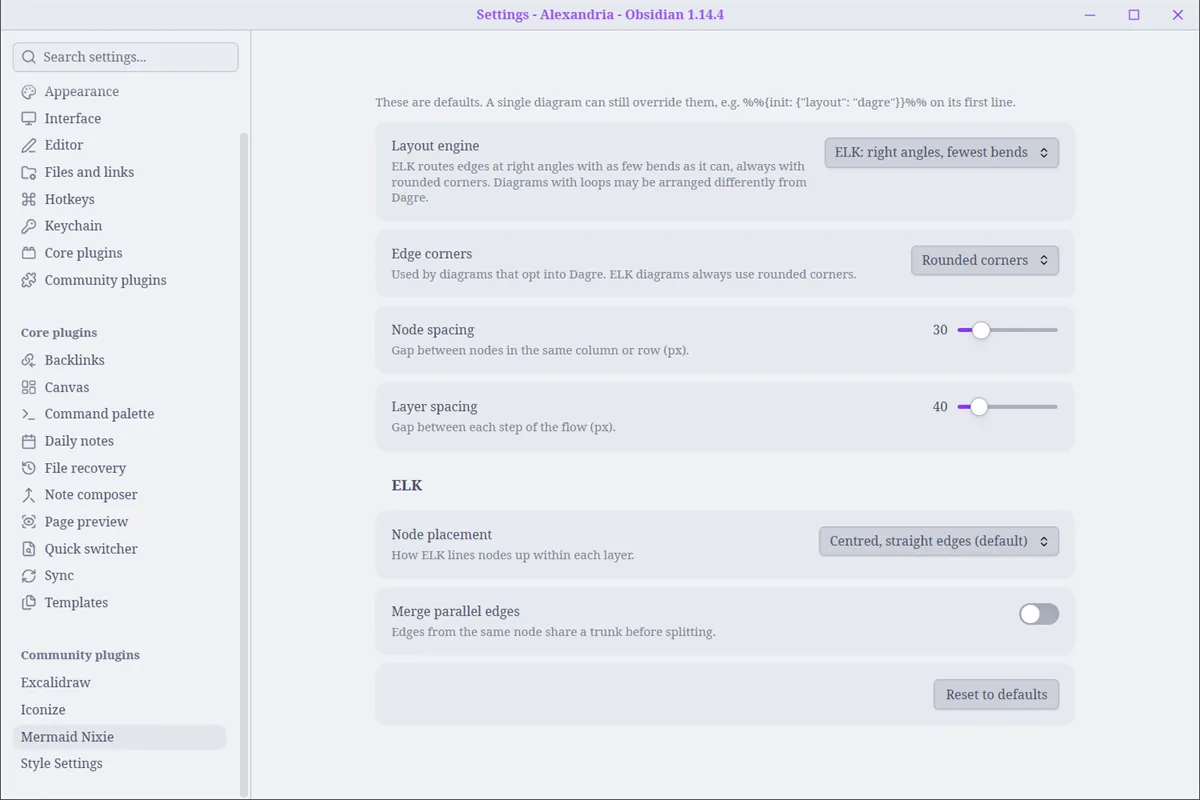Enable the Merge parallel edges toggle
This screenshot has width=1200, height=800.
1039,614
